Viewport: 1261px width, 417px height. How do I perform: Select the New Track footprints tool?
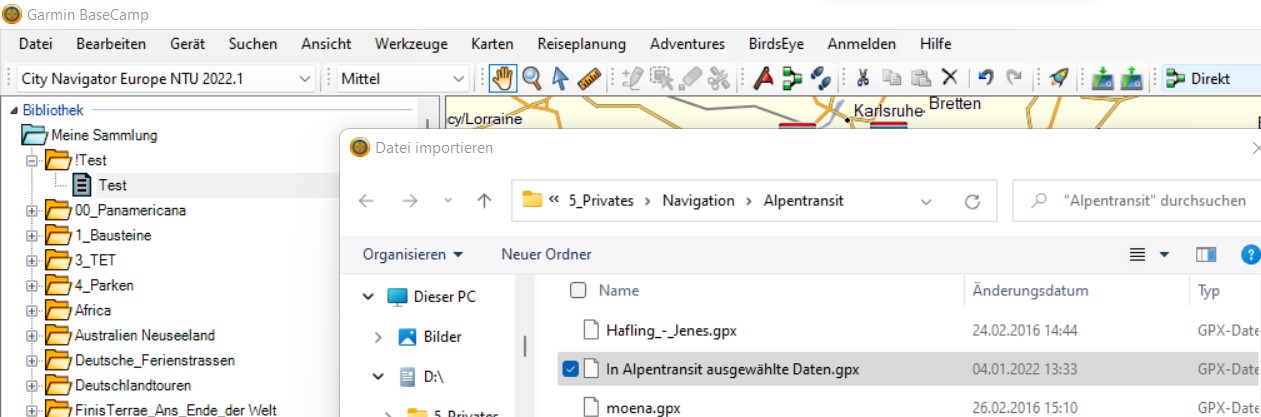click(820, 78)
